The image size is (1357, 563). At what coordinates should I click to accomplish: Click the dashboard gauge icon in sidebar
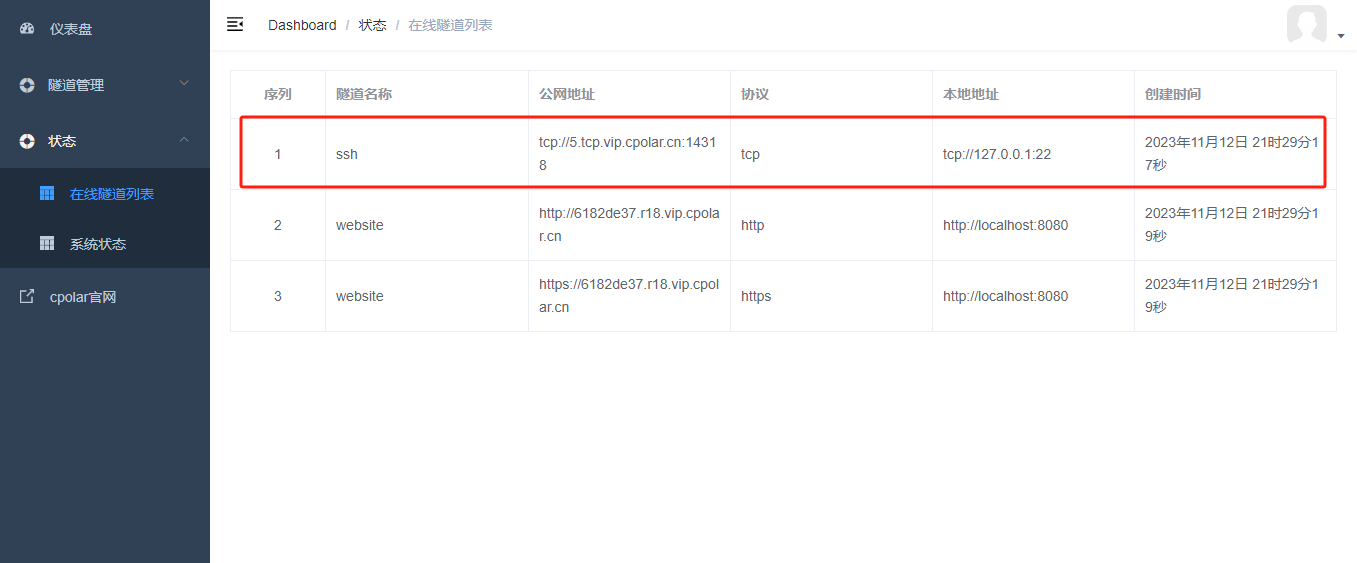point(27,29)
